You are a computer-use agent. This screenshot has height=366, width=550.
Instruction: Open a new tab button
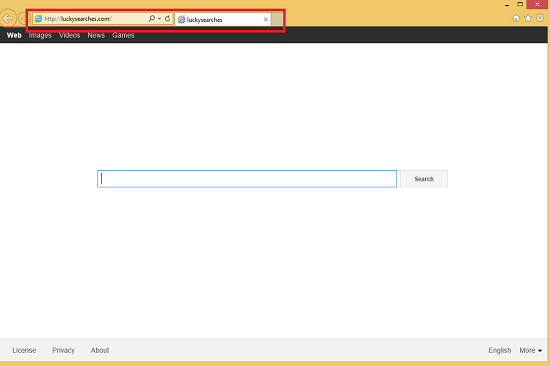(276, 19)
